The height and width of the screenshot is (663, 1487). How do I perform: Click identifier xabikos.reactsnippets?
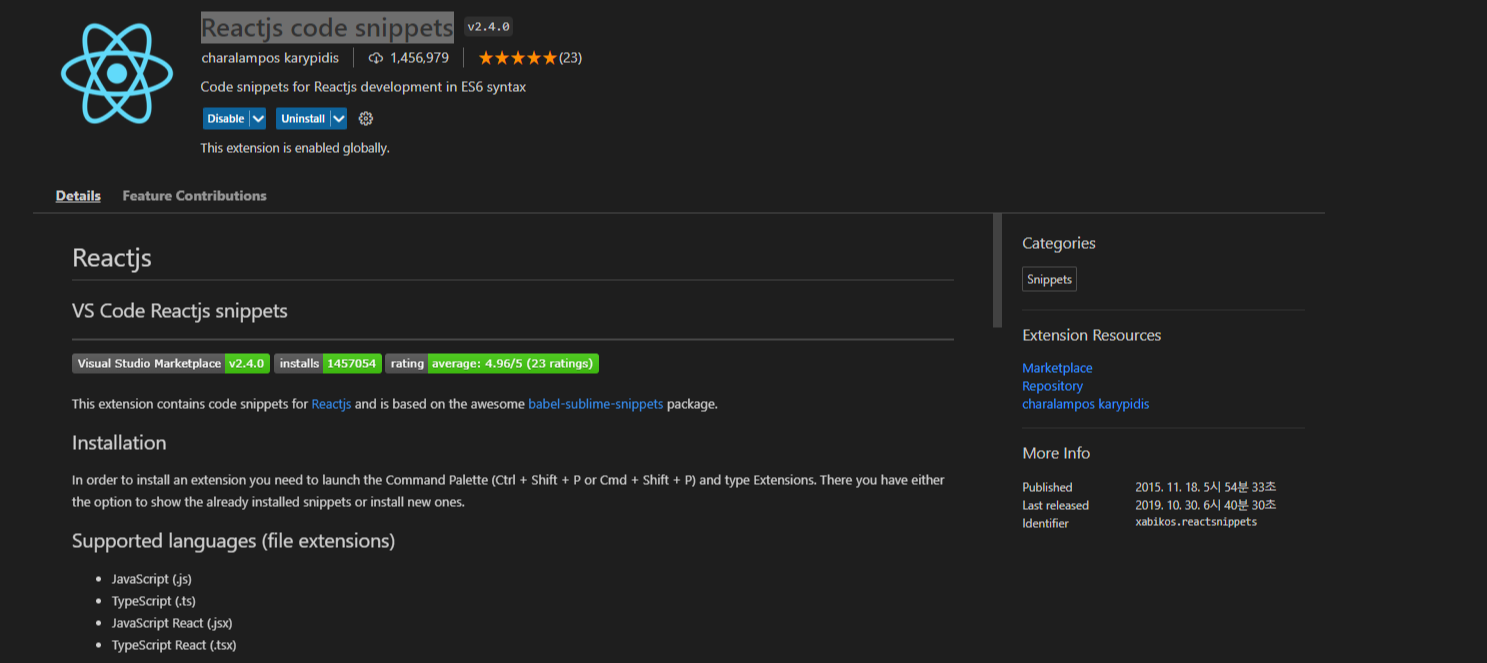tap(1196, 523)
